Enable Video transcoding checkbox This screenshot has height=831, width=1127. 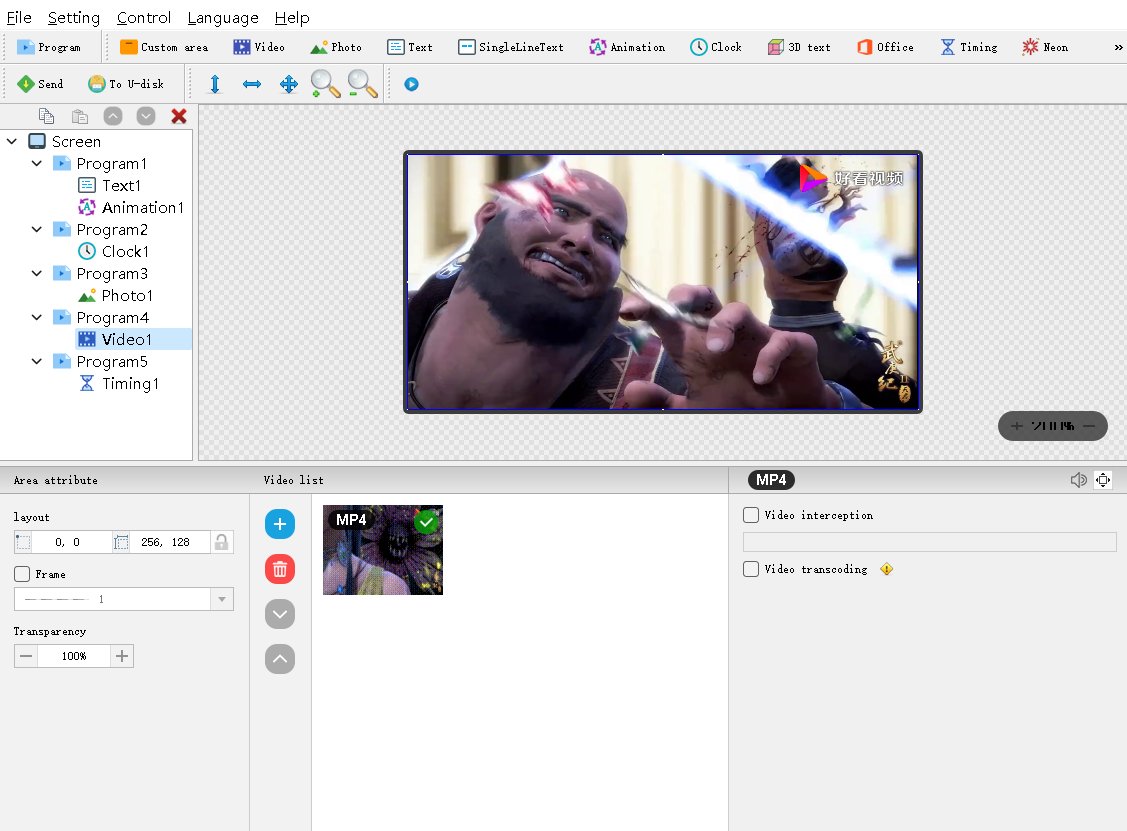click(x=751, y=569)
